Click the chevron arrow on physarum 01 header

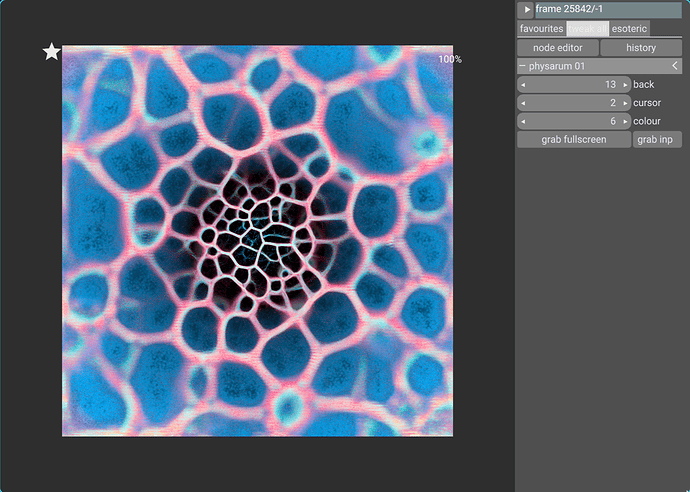[675, 66]
